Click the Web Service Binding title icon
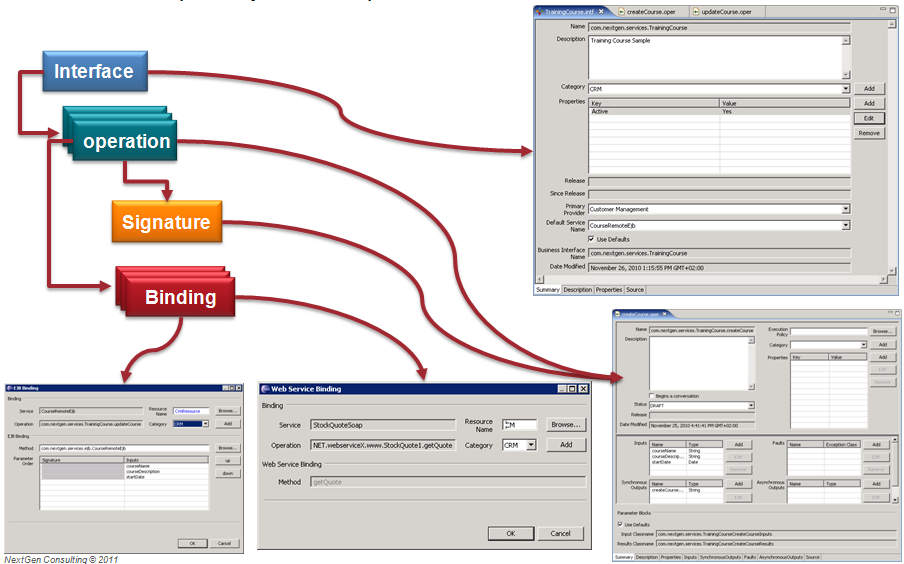 265,389
